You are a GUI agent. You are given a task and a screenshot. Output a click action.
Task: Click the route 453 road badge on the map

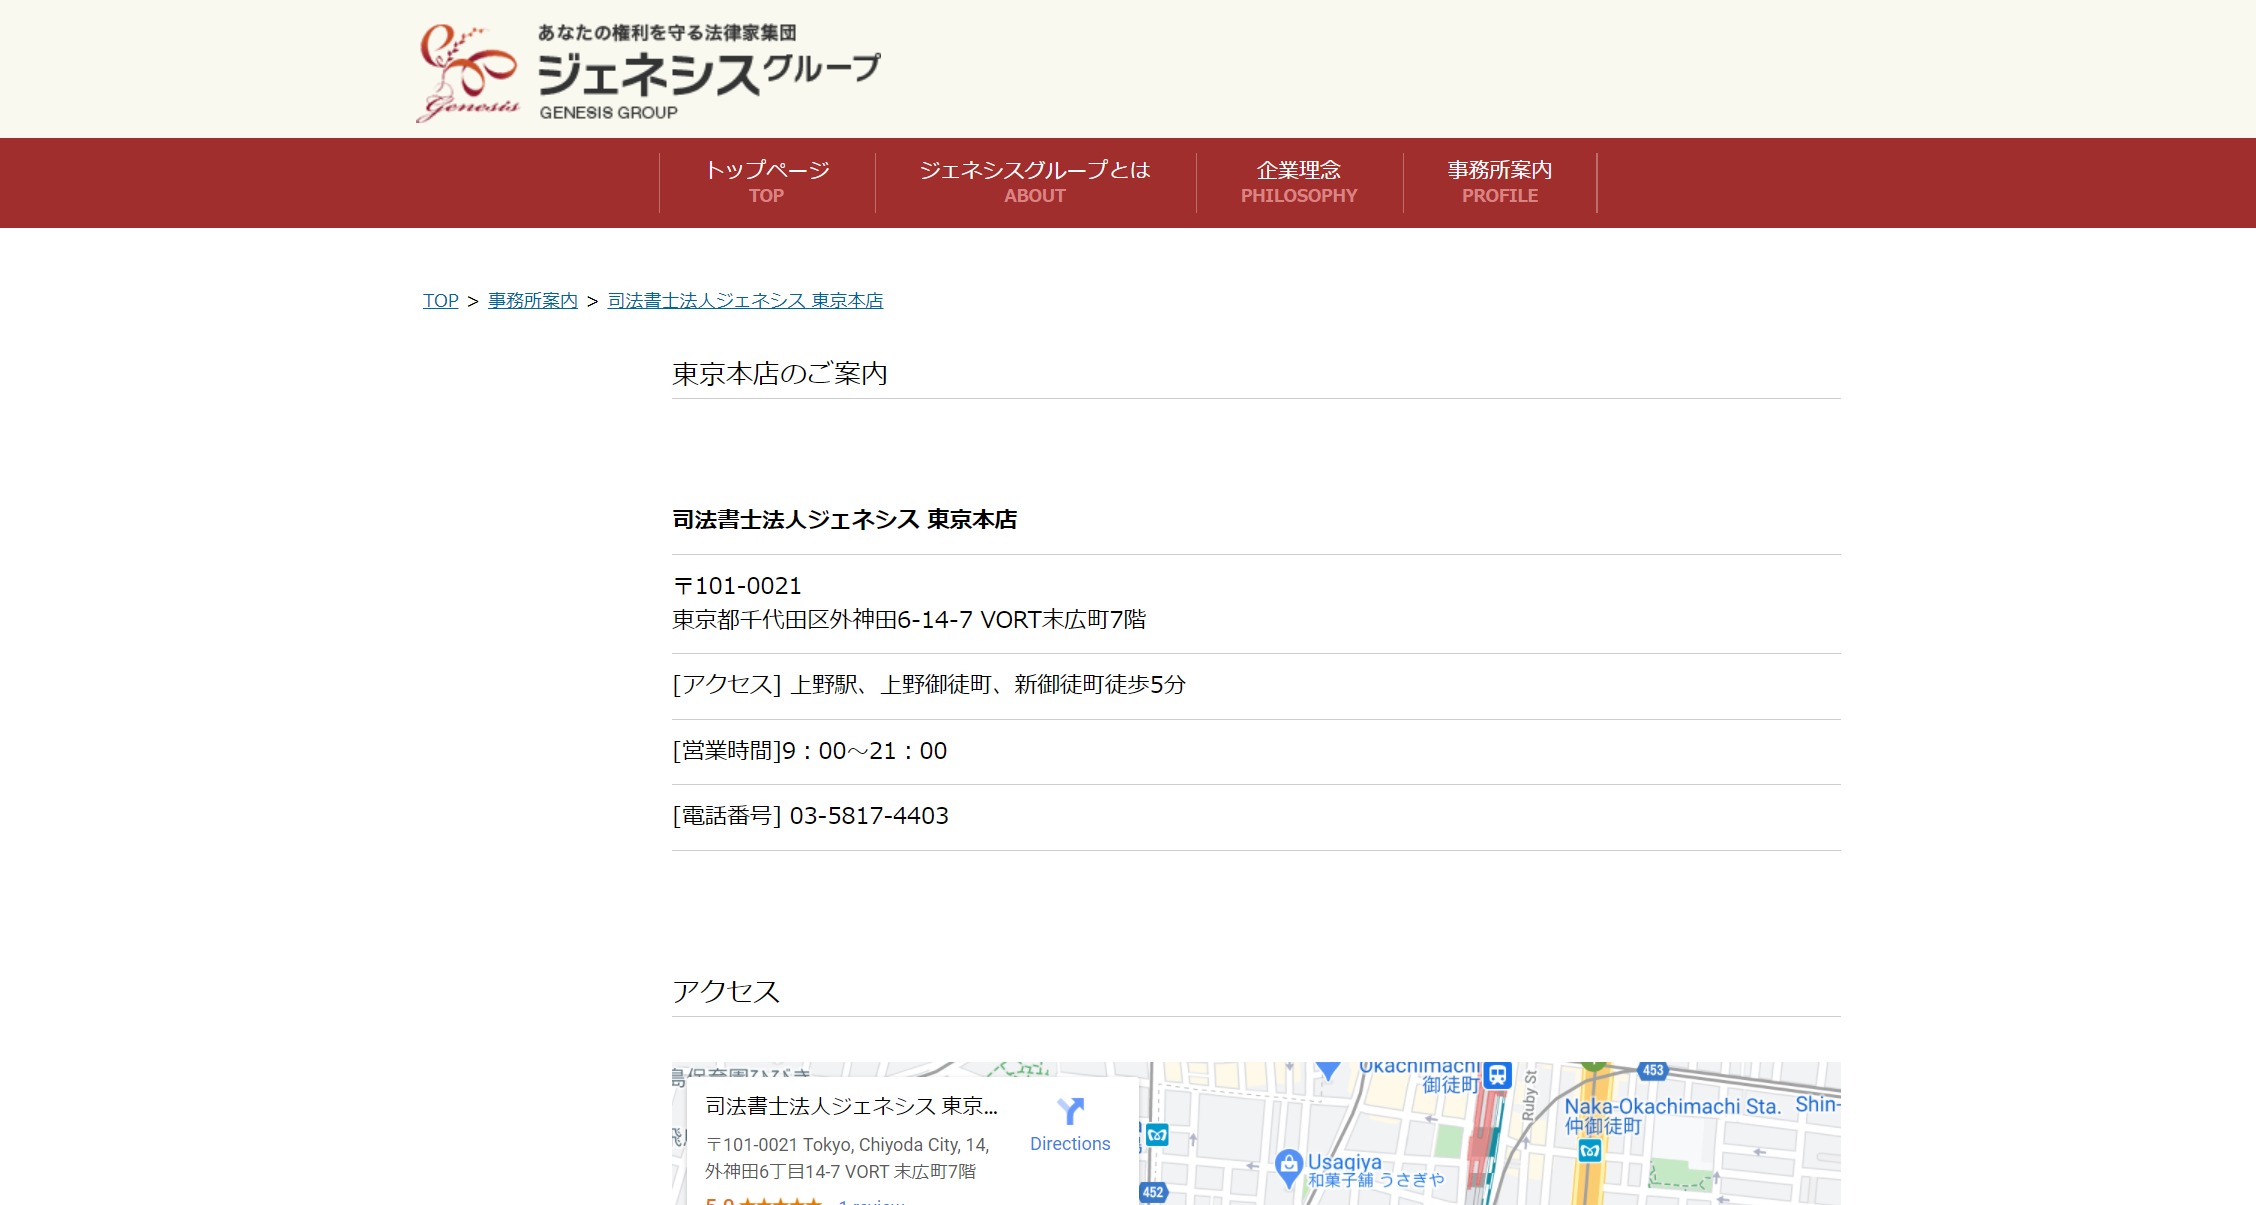(1653, 1070)
